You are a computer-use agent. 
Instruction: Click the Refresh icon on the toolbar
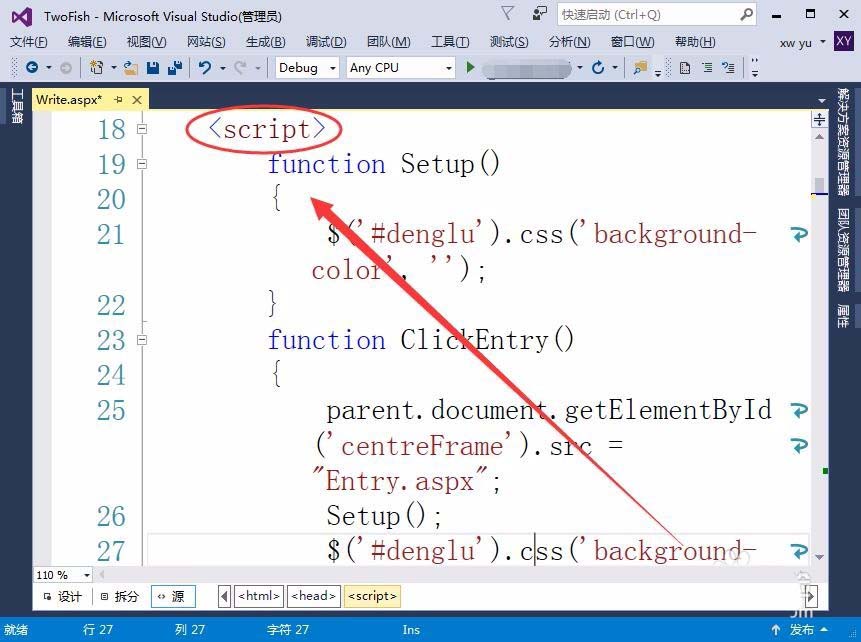point(598,67)
